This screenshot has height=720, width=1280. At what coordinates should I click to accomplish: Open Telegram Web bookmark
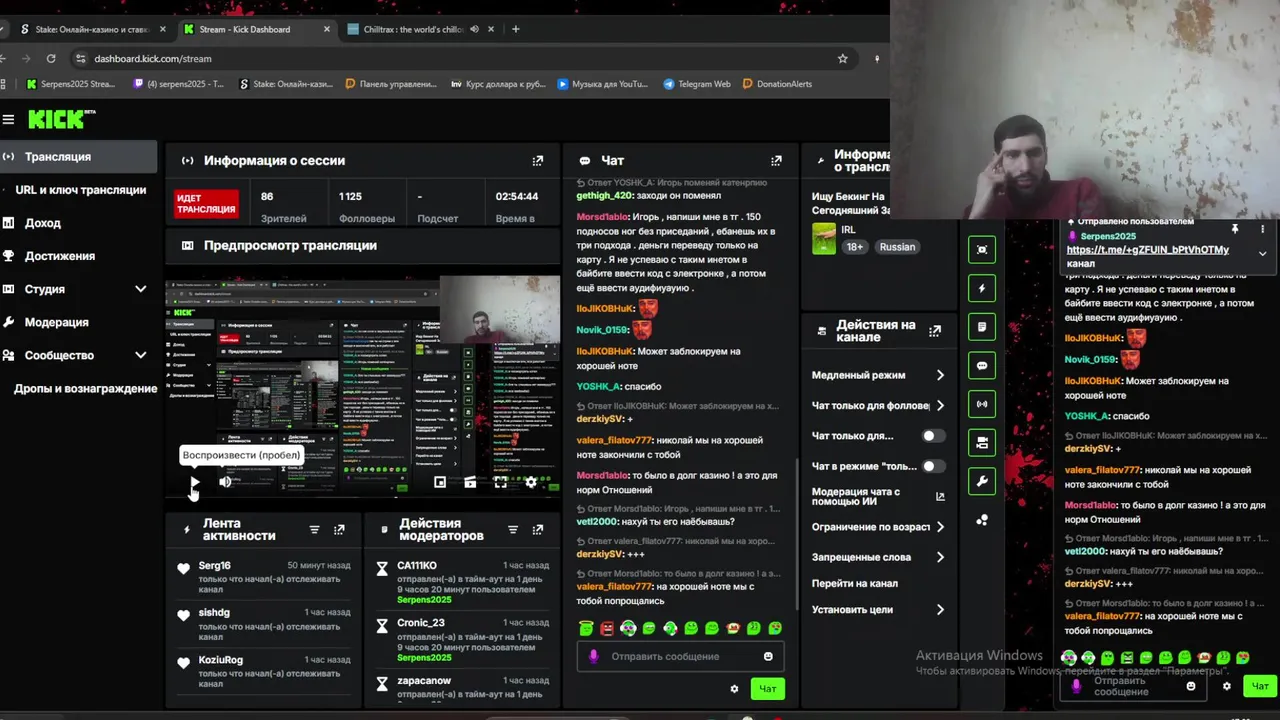click(696, 84)
